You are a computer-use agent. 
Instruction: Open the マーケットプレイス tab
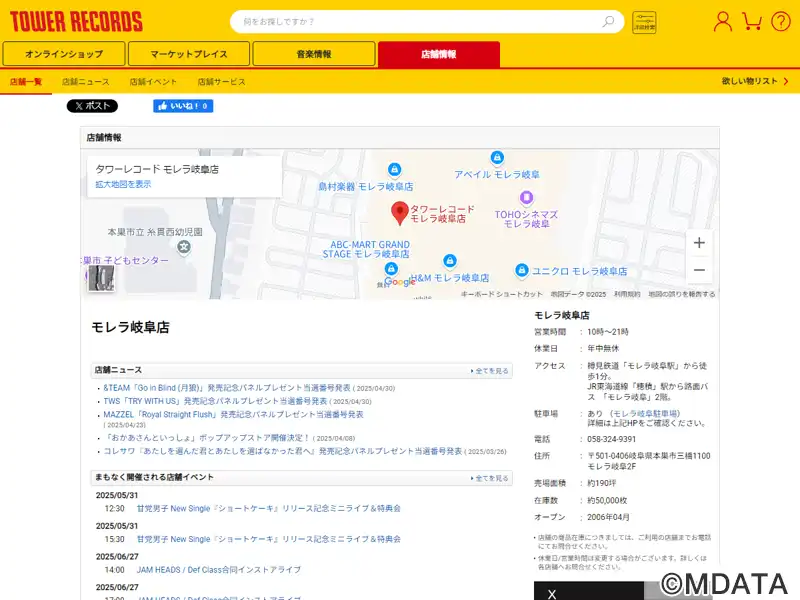(x=189, y=54)
